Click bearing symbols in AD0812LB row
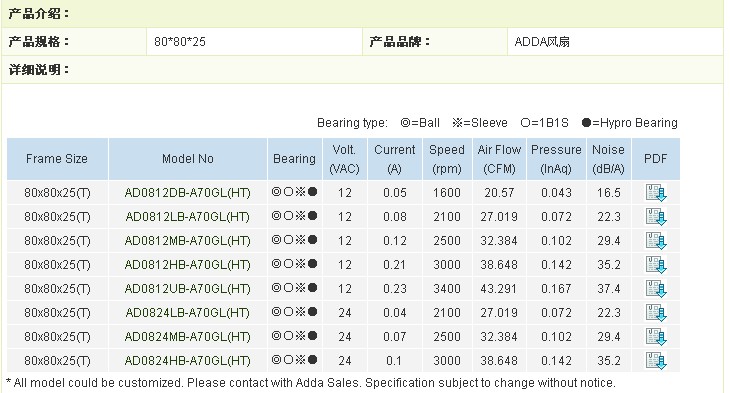The image size is (730, 393). (x=294, y=216)
